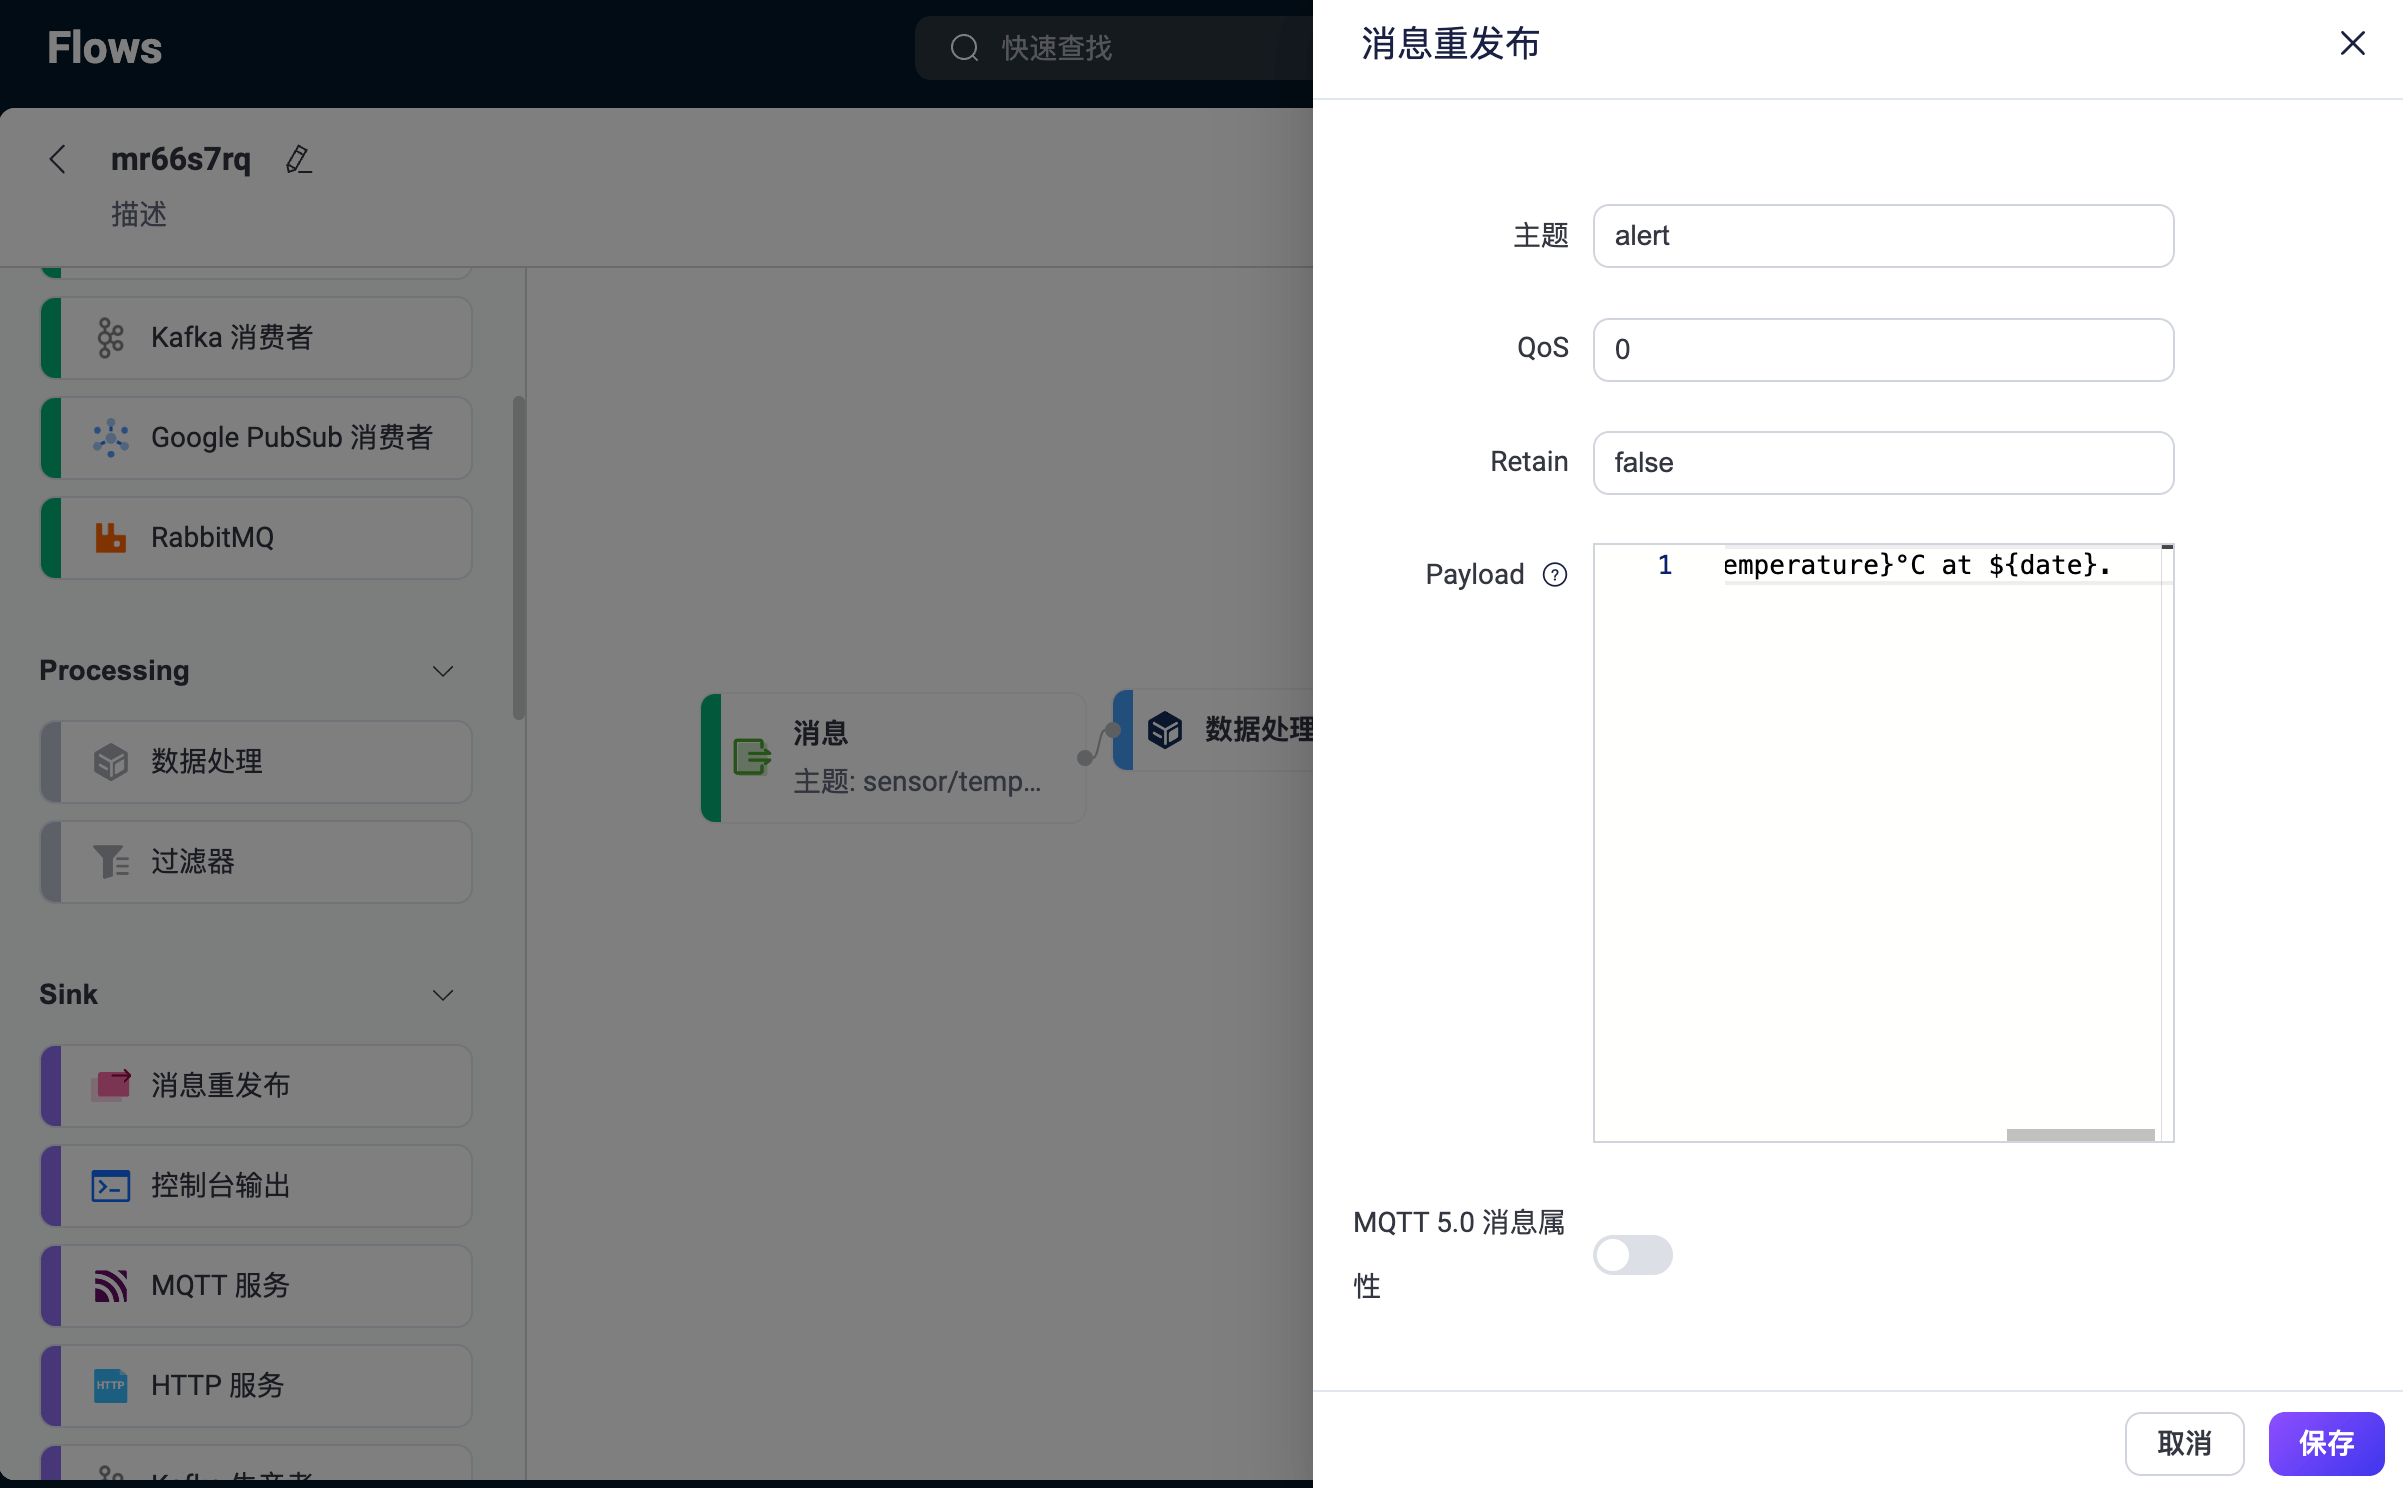Click the RabbitMQ source node icon
The width and height of the screenshot is (2403, 1488).
tap(110, 537)
